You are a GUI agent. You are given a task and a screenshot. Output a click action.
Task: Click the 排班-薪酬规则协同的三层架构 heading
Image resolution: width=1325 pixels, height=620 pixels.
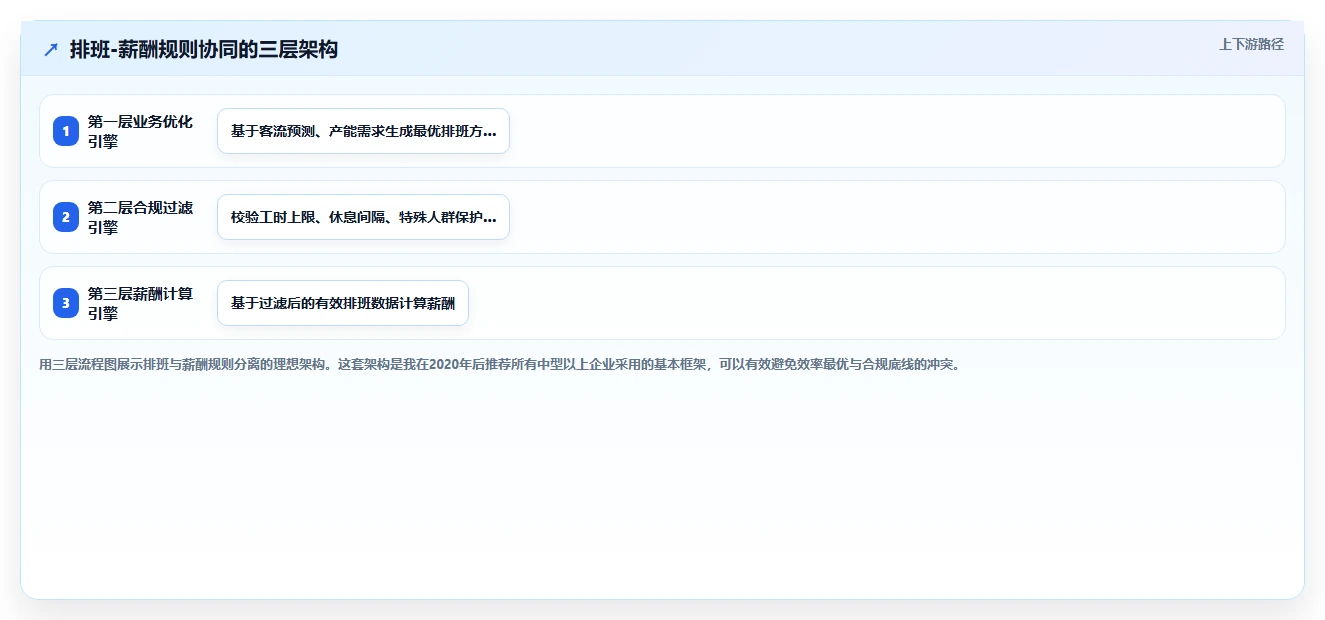click(x=204, y=50)
